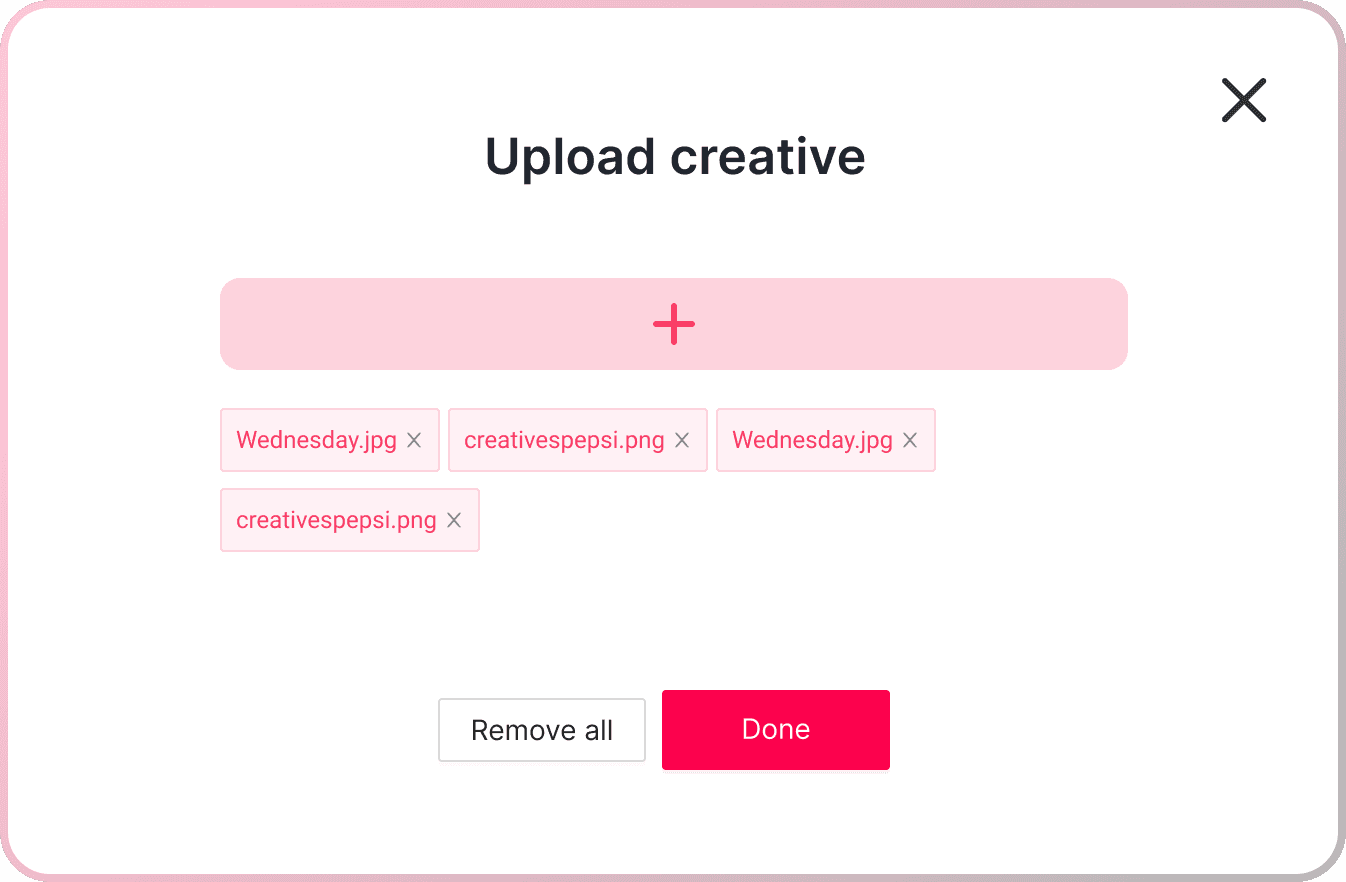Click the pink upload drop zone bar

point(674,324)
